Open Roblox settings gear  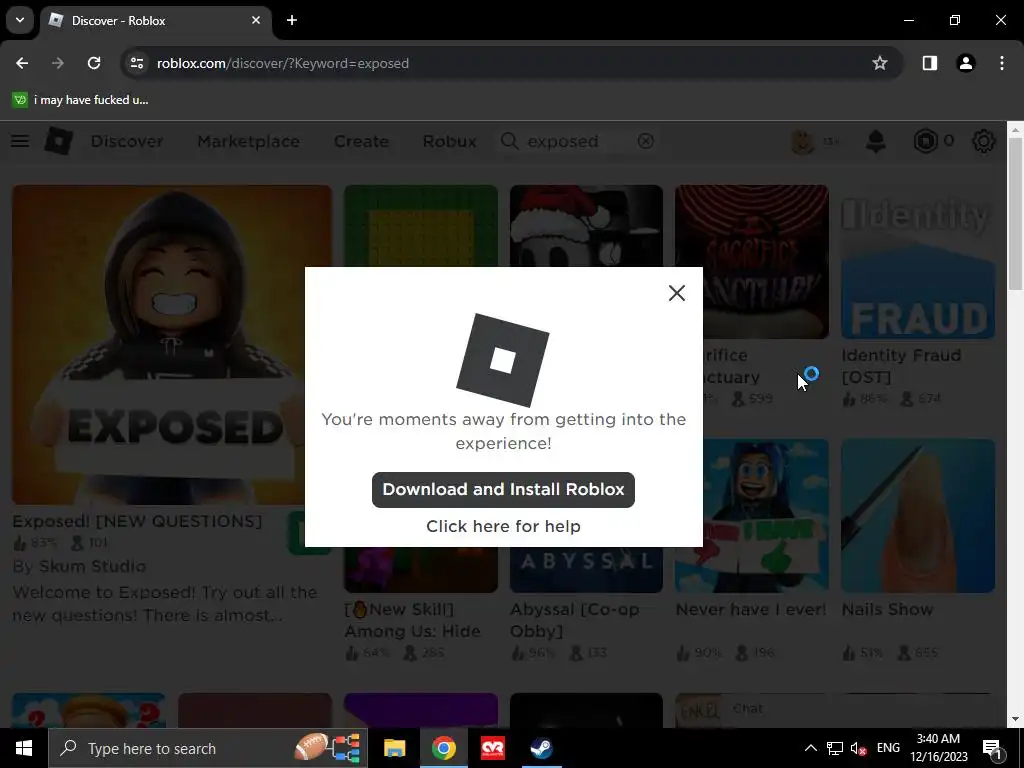[984, 141]
